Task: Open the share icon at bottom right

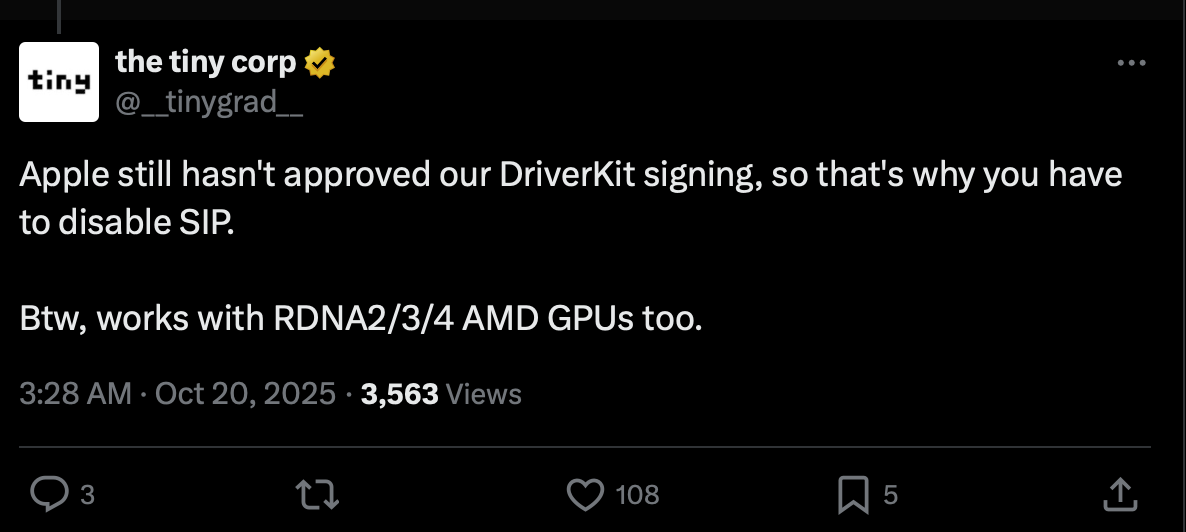Action: 1121,493
